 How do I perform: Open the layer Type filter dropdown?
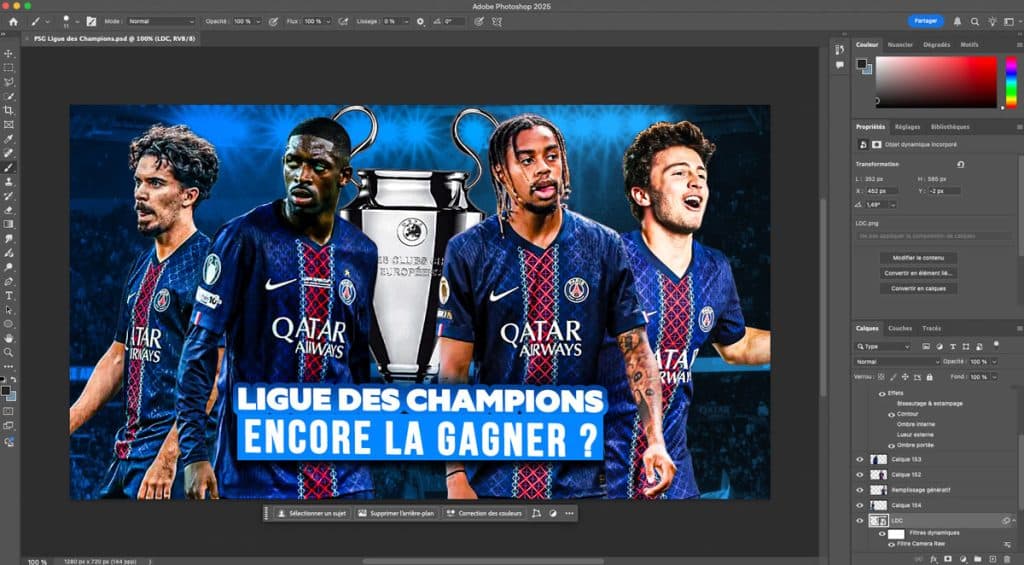(x=884, y=347)
